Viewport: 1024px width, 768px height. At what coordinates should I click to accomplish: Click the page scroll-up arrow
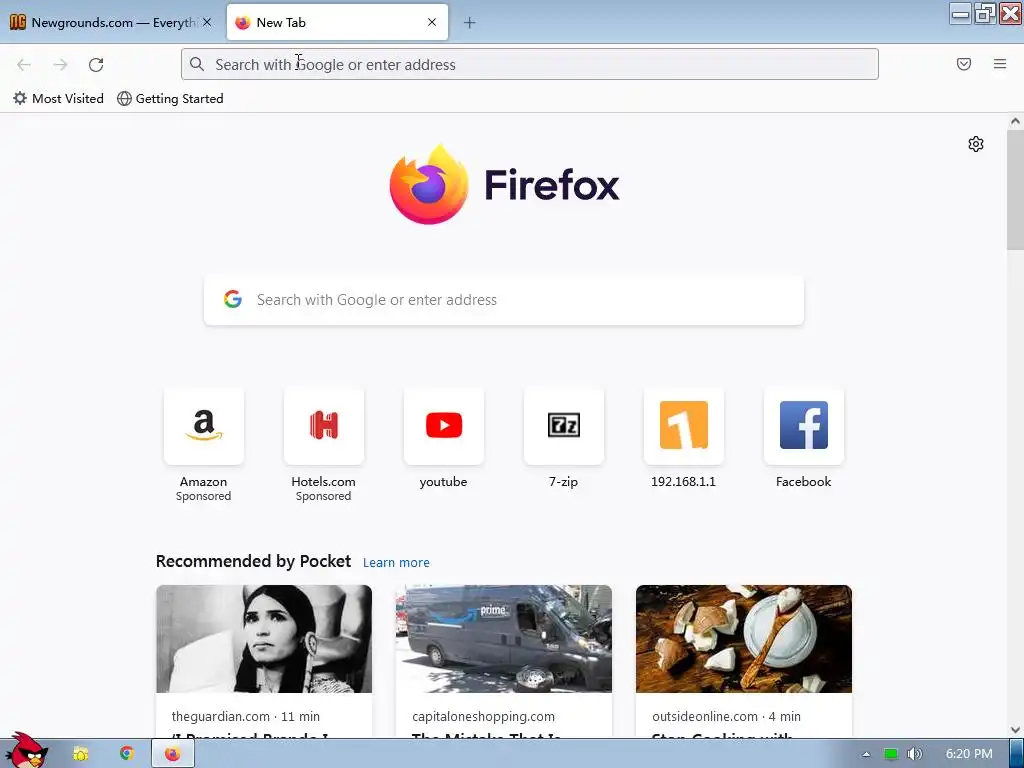[x=1015, y=121]
